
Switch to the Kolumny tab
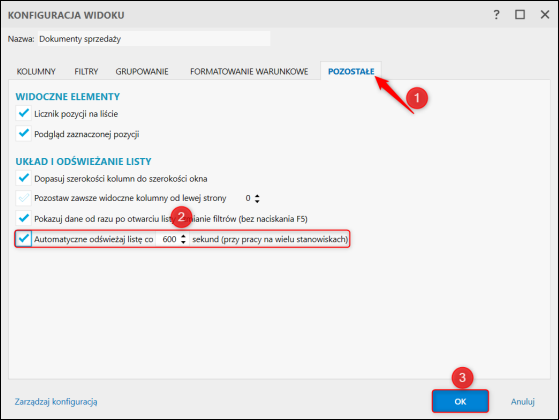(x=36, y=71)
